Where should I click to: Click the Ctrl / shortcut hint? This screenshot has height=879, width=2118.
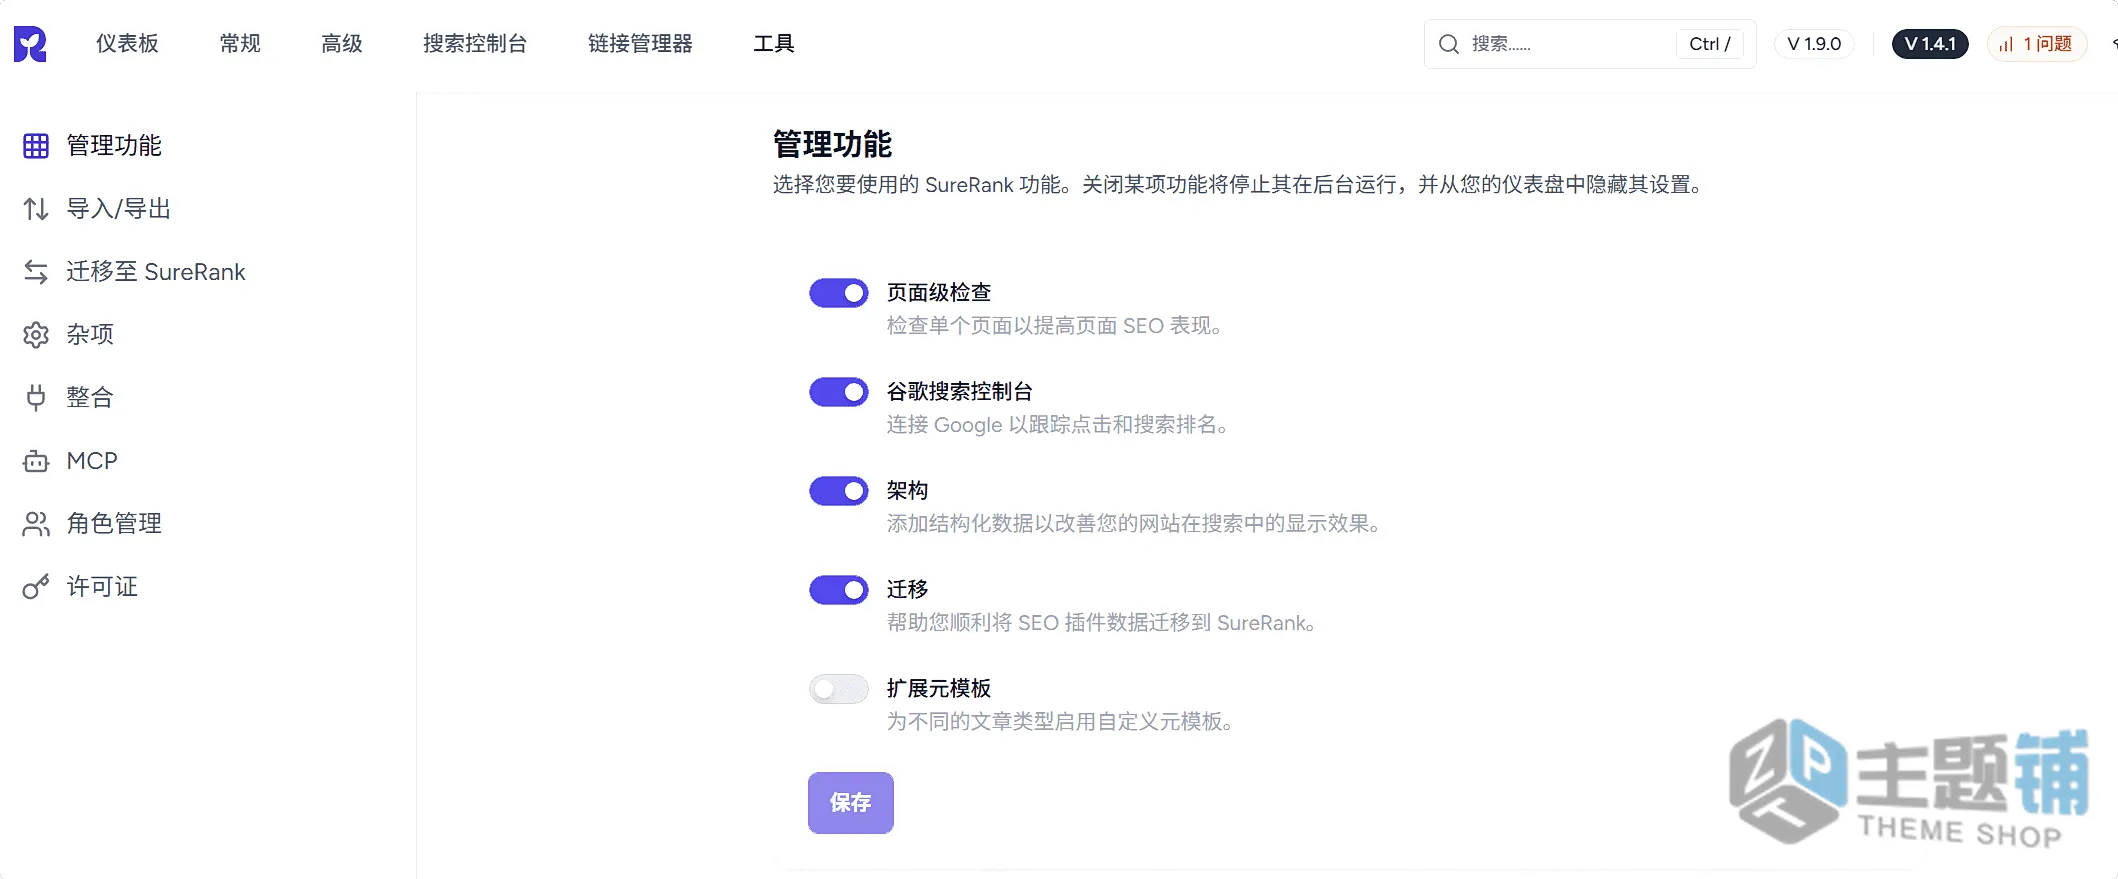1710,44
